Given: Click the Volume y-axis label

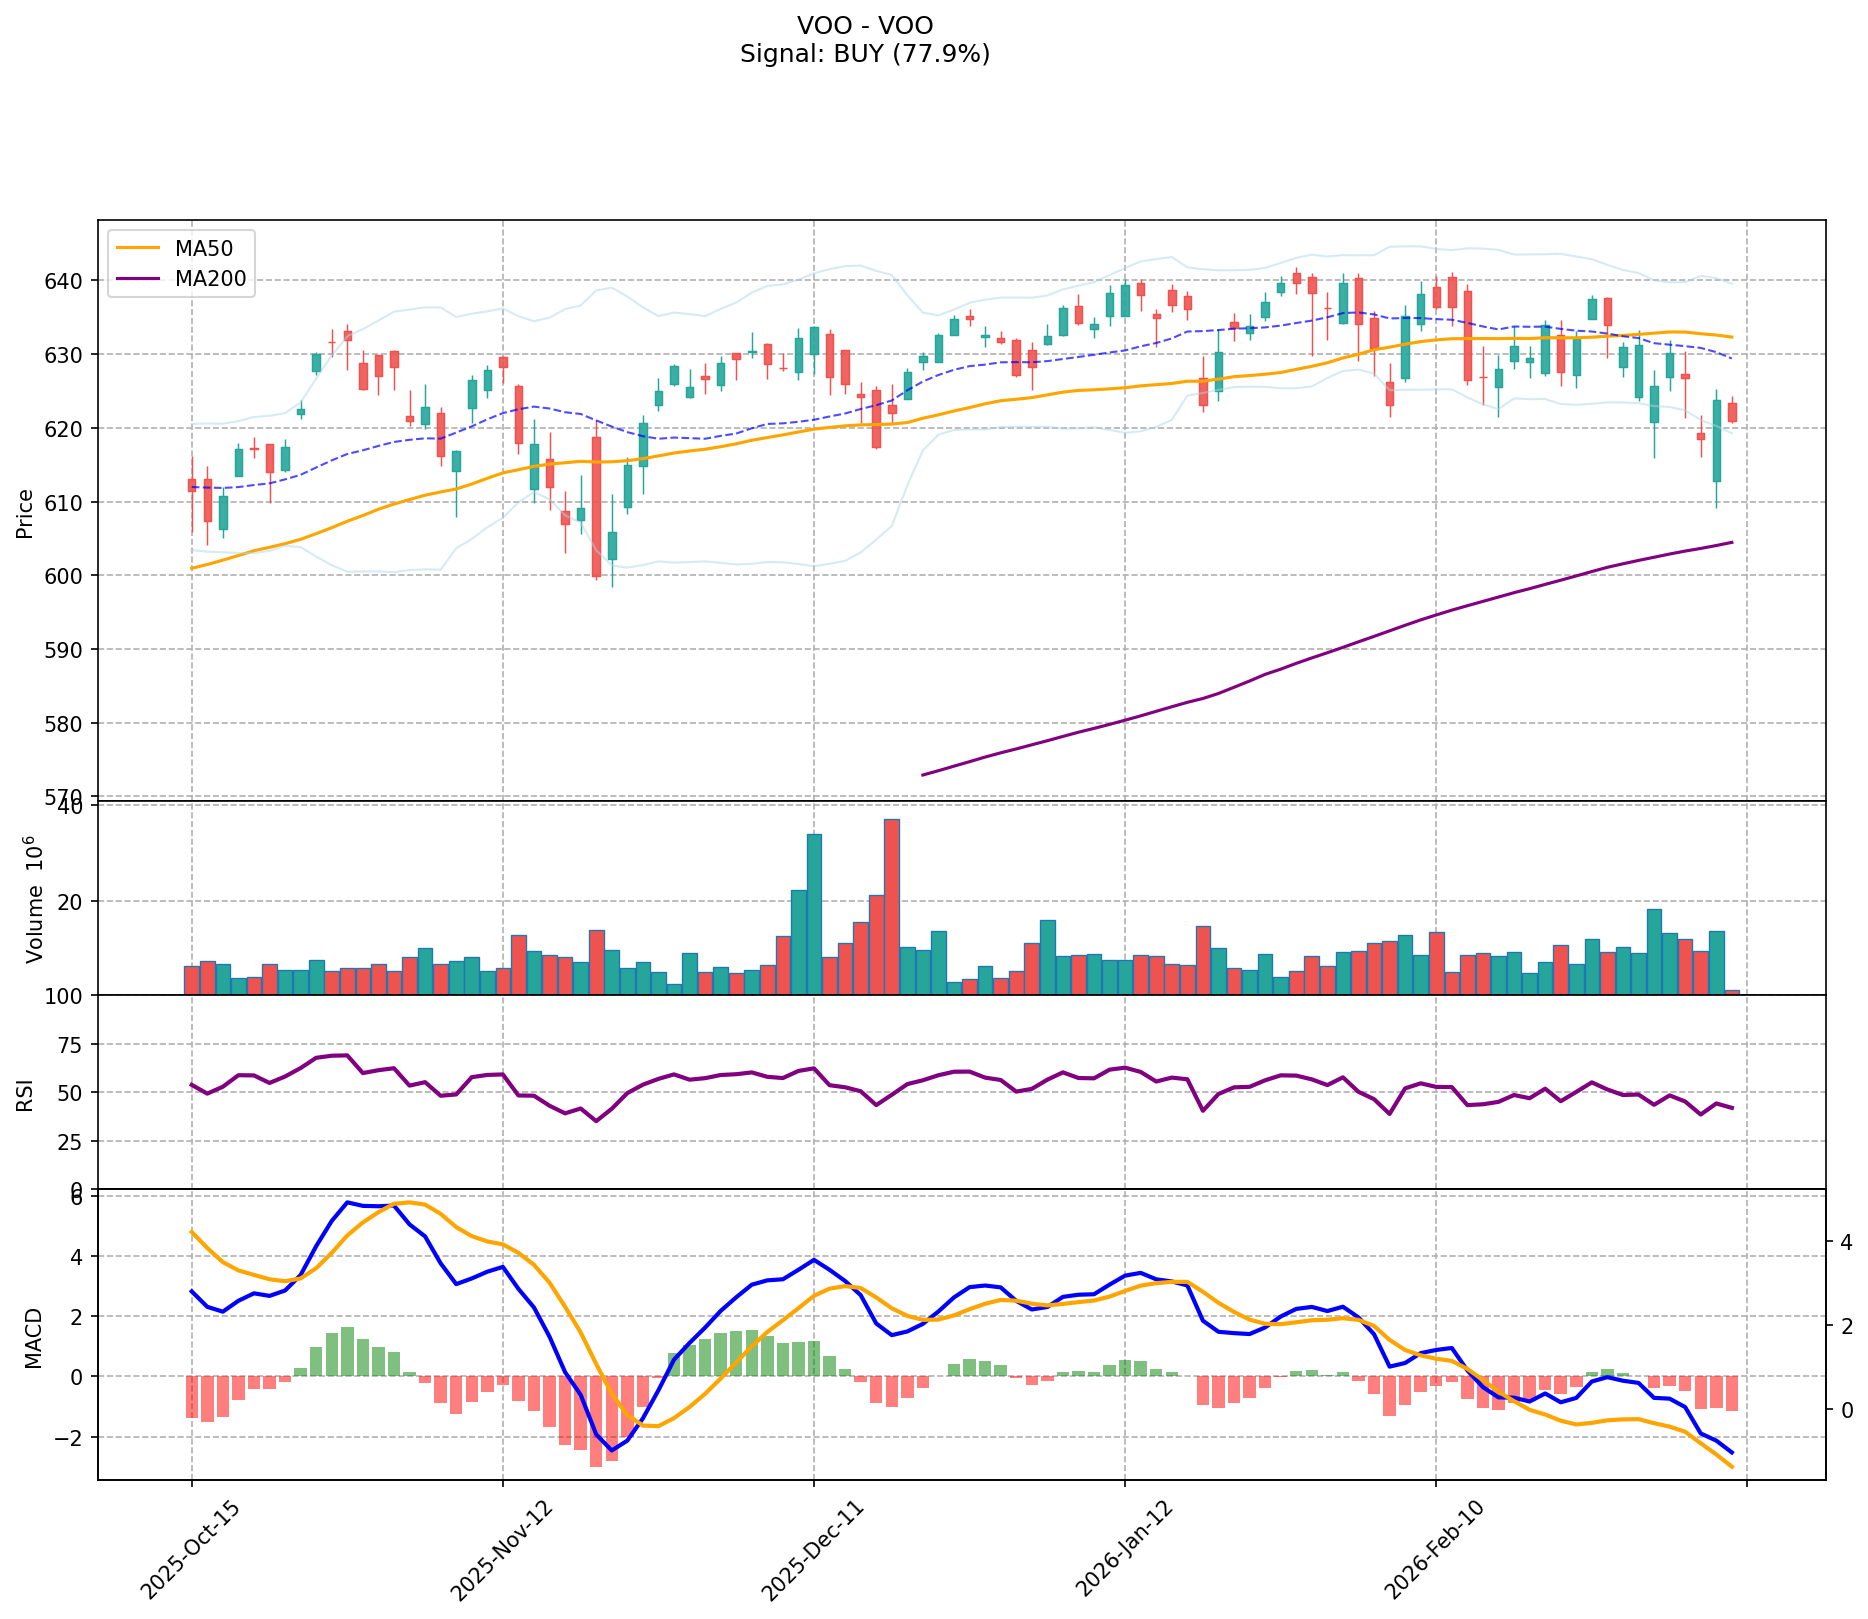Looking at the screenshot, I should coord(34,899).
